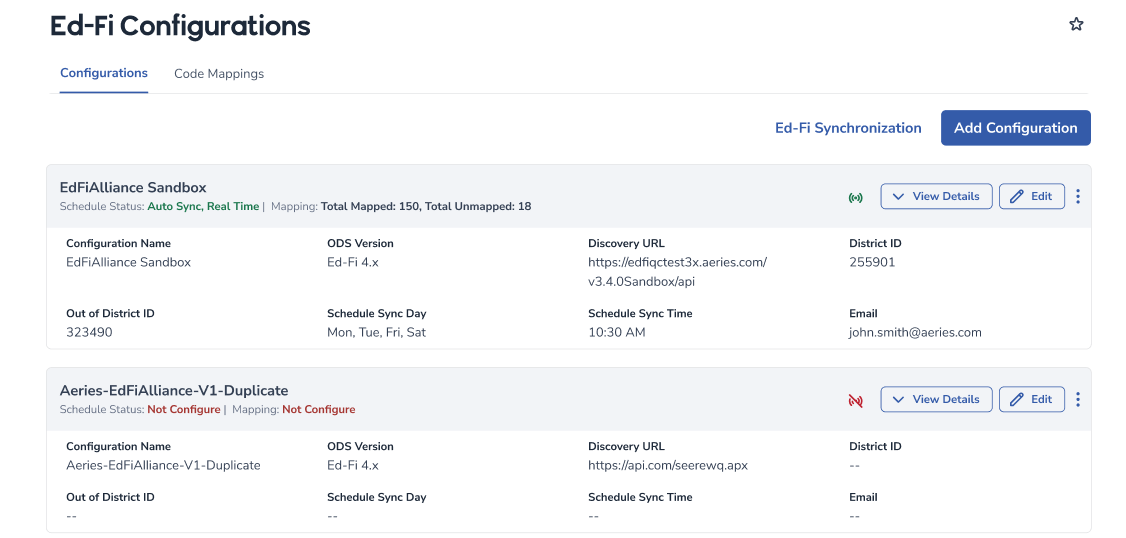
Task: Select the Configurations tab
Action: tap(104, 73)
